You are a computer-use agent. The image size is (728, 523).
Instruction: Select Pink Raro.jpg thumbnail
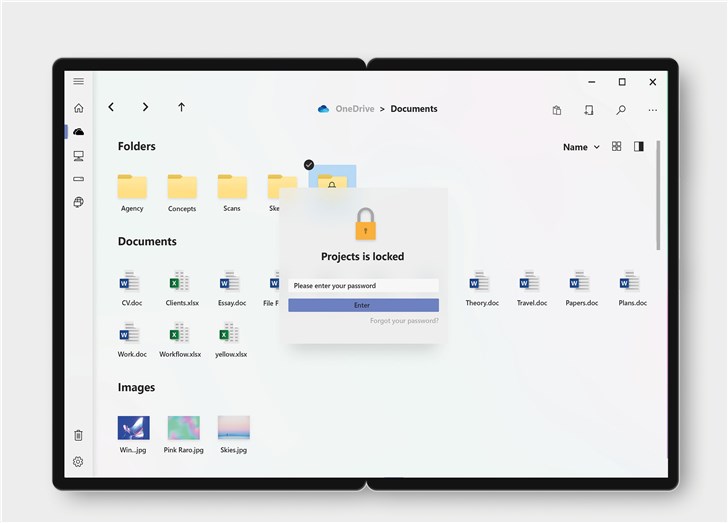point(183,428)
